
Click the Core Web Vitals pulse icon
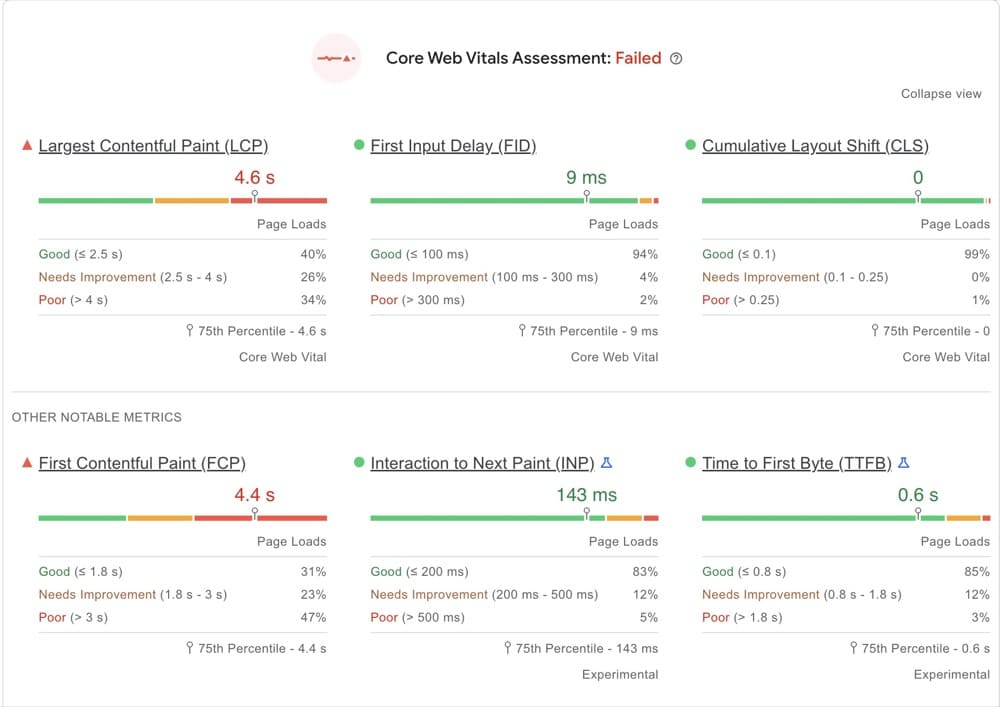pos(336,58)
